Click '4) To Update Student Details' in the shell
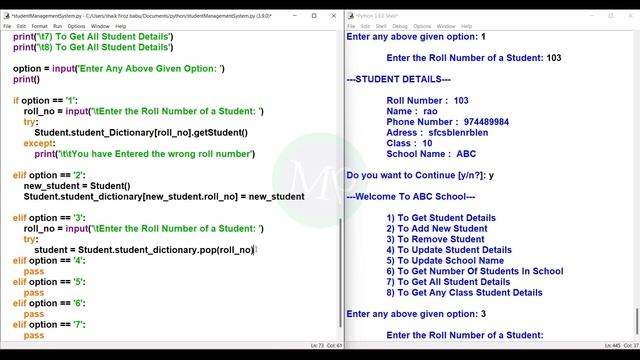 click(x=449, y=250)
